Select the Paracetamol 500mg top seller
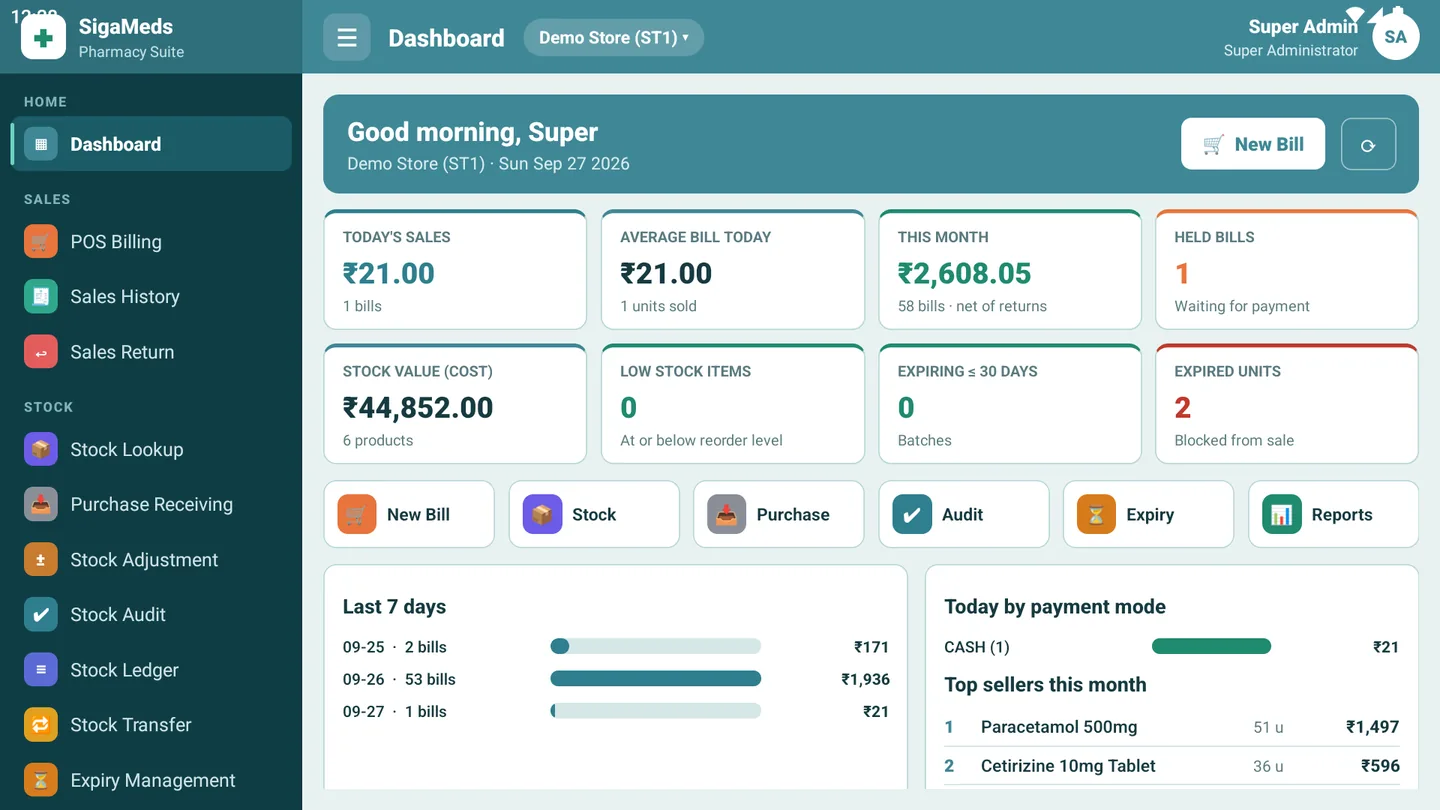1440x810 pixels. click(x=1172, y=727)
